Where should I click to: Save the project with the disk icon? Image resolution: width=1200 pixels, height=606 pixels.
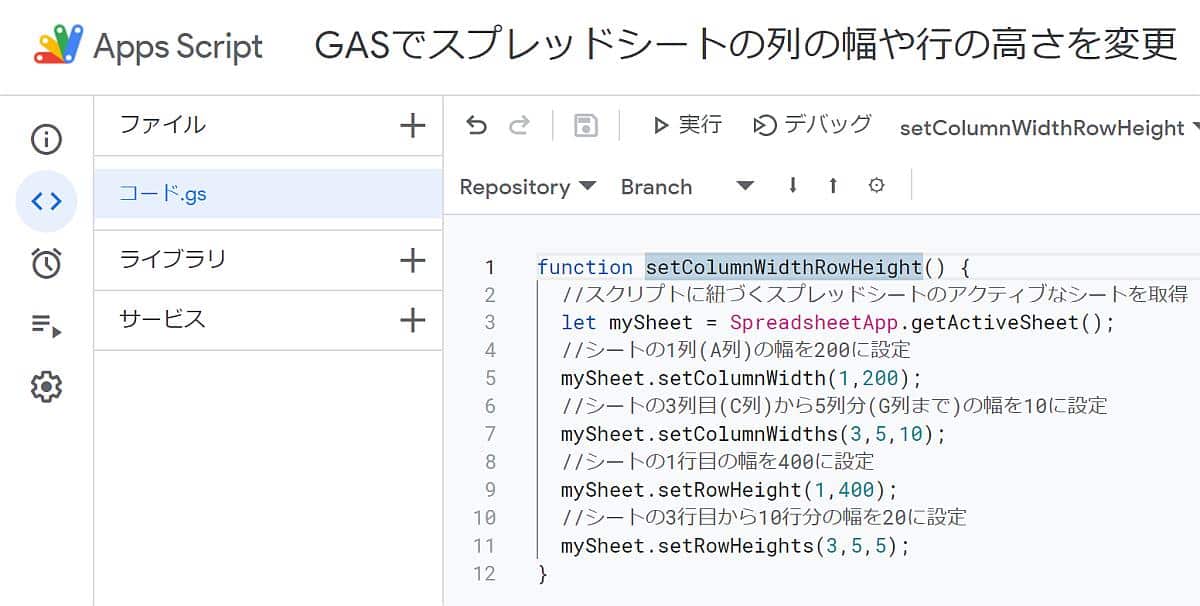pos(585,125)
